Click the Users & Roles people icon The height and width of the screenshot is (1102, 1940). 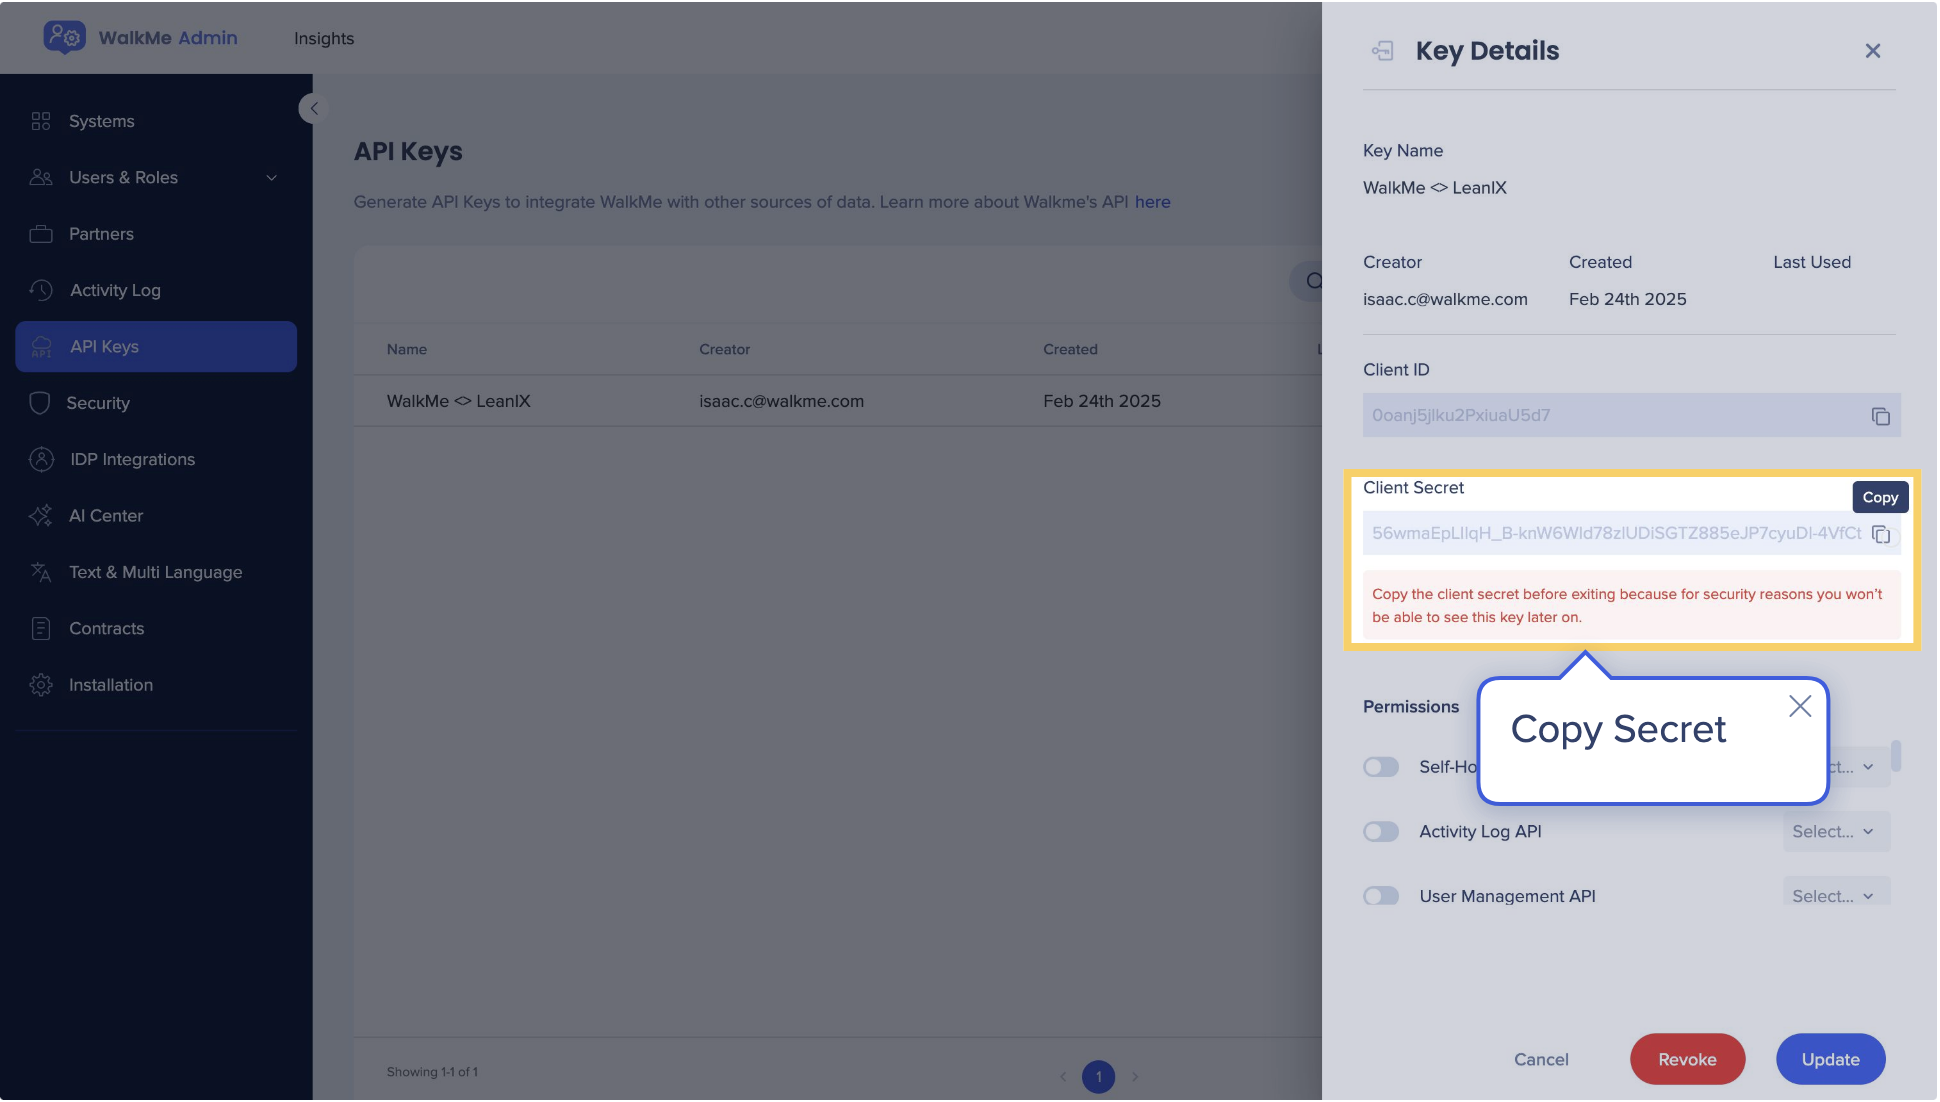(x=41, y=177)
